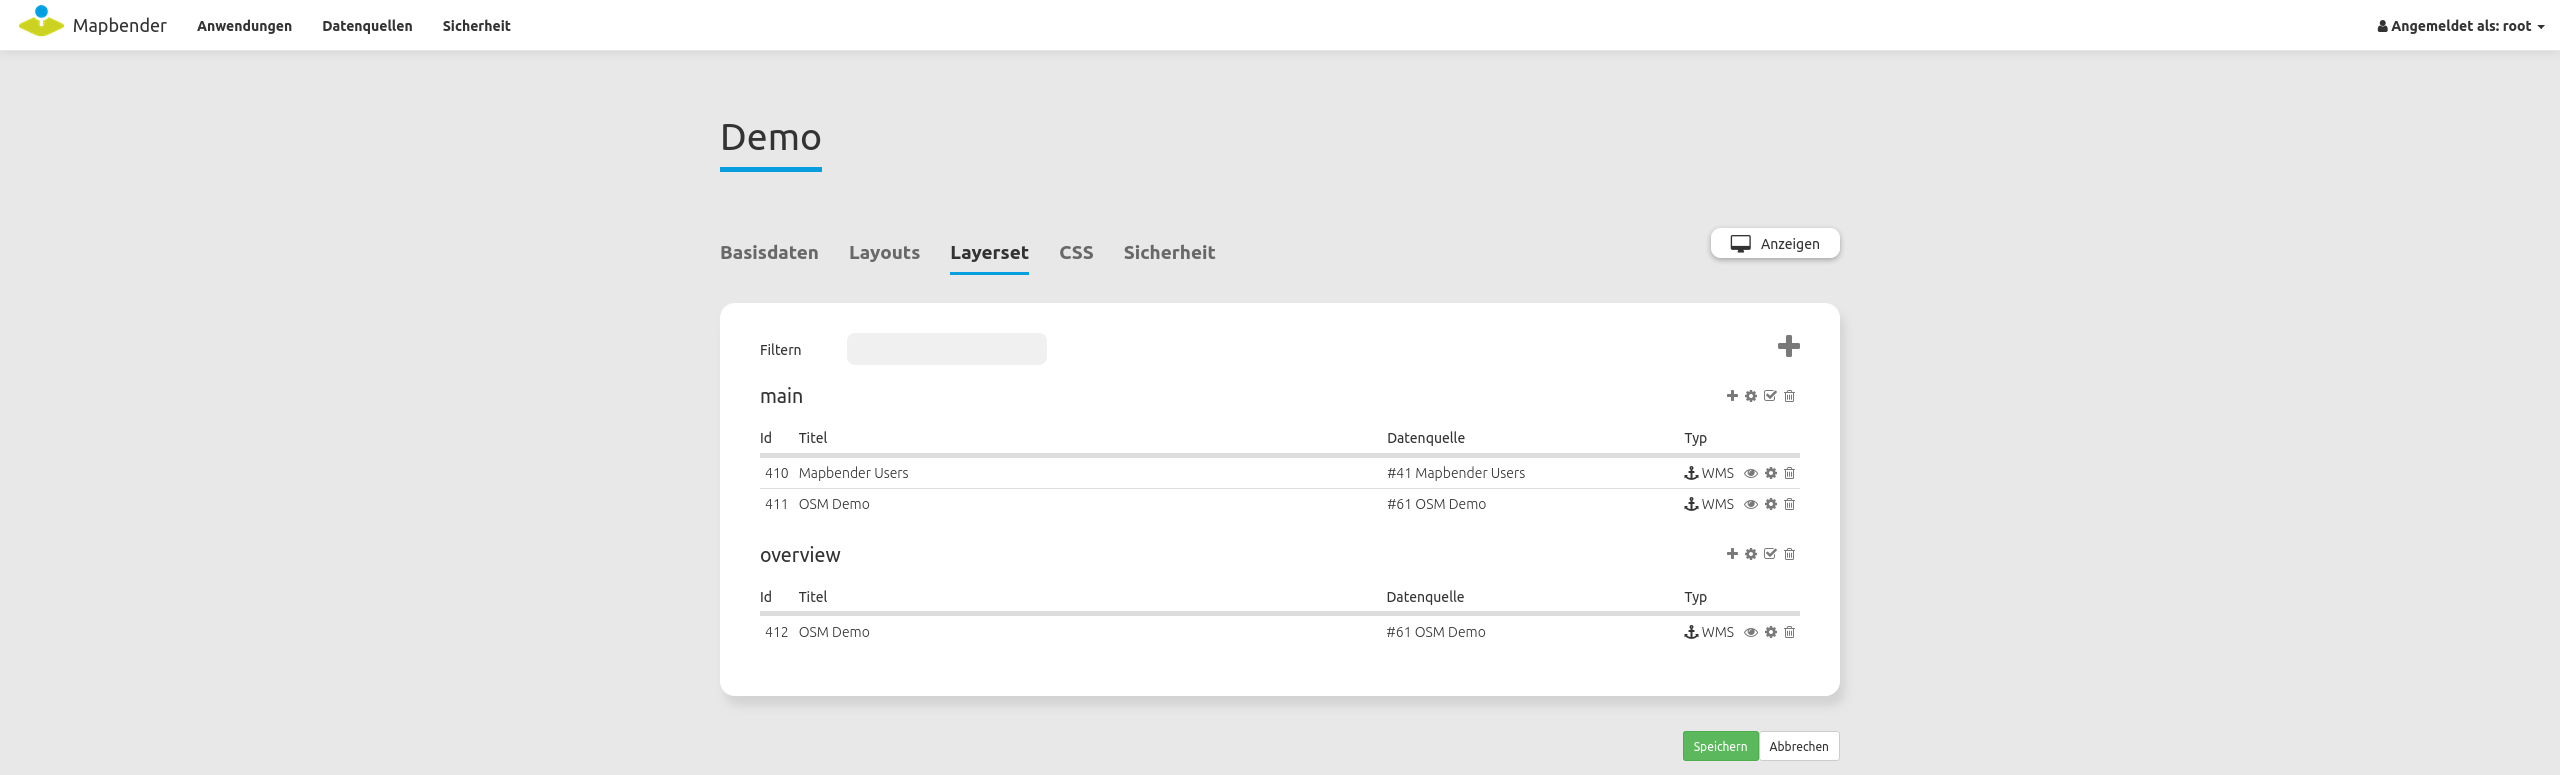Toggle eye visibility for layer 411 OSM Demo
The height and width of the screenshot is (775, 2560).
click(x=1751, y=504)
